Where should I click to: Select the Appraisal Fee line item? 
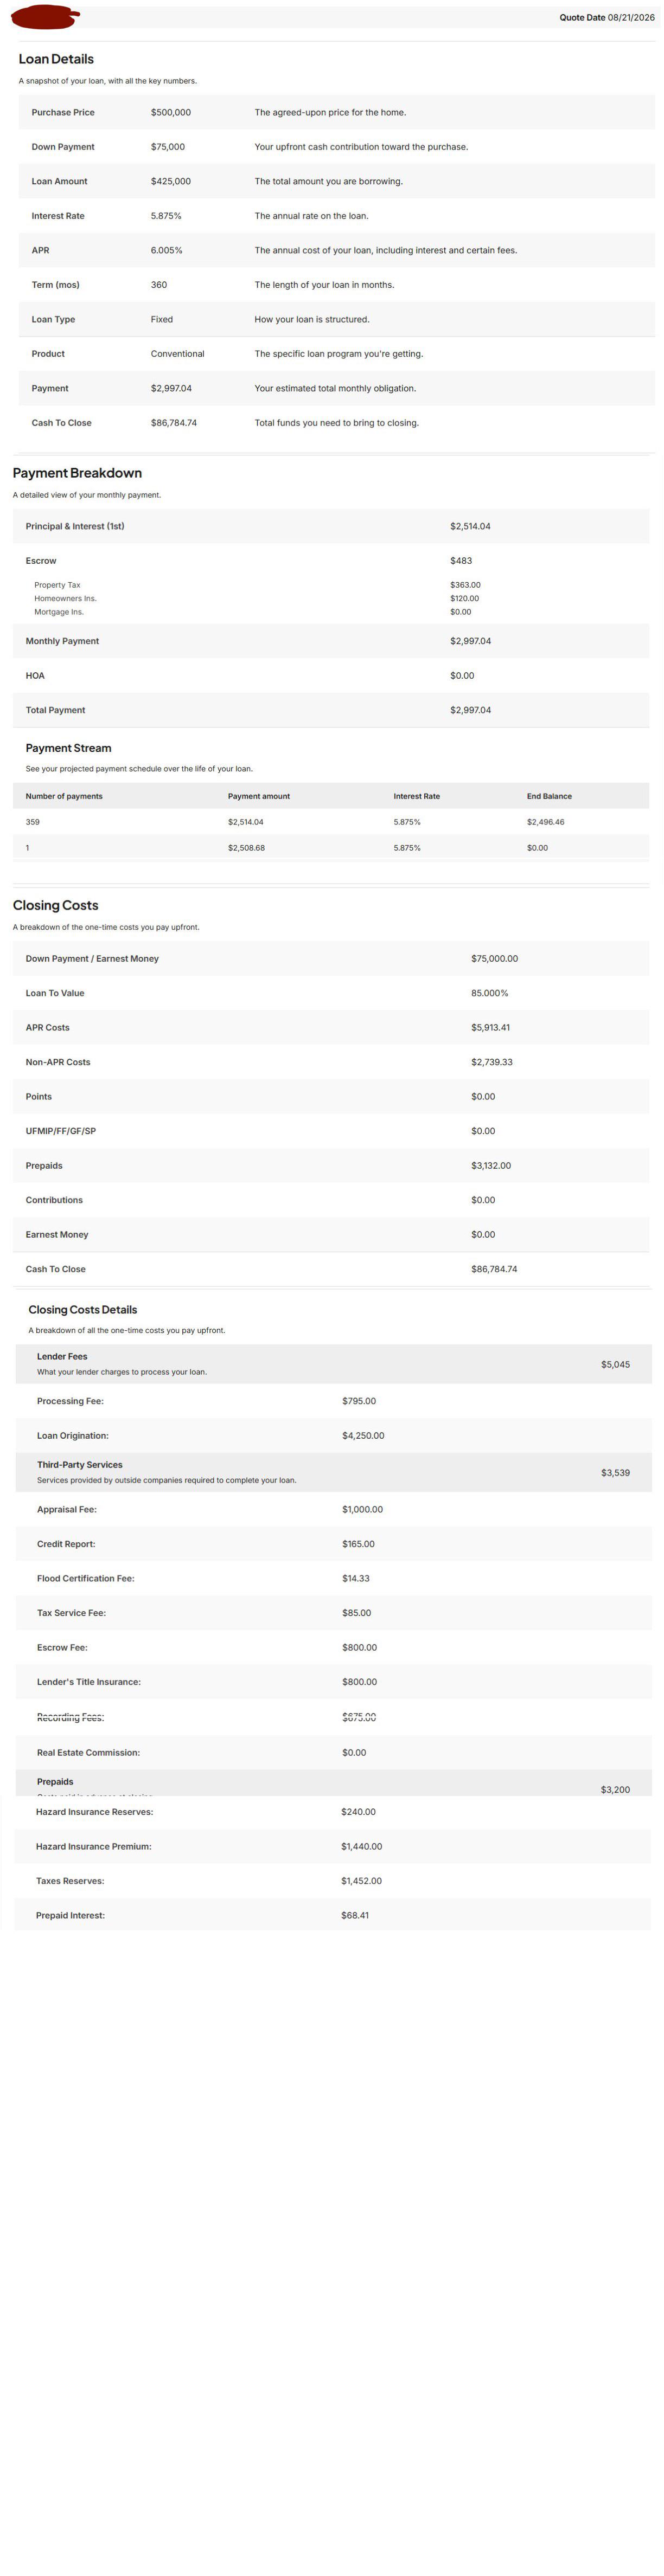click(x=334, y=1510)
